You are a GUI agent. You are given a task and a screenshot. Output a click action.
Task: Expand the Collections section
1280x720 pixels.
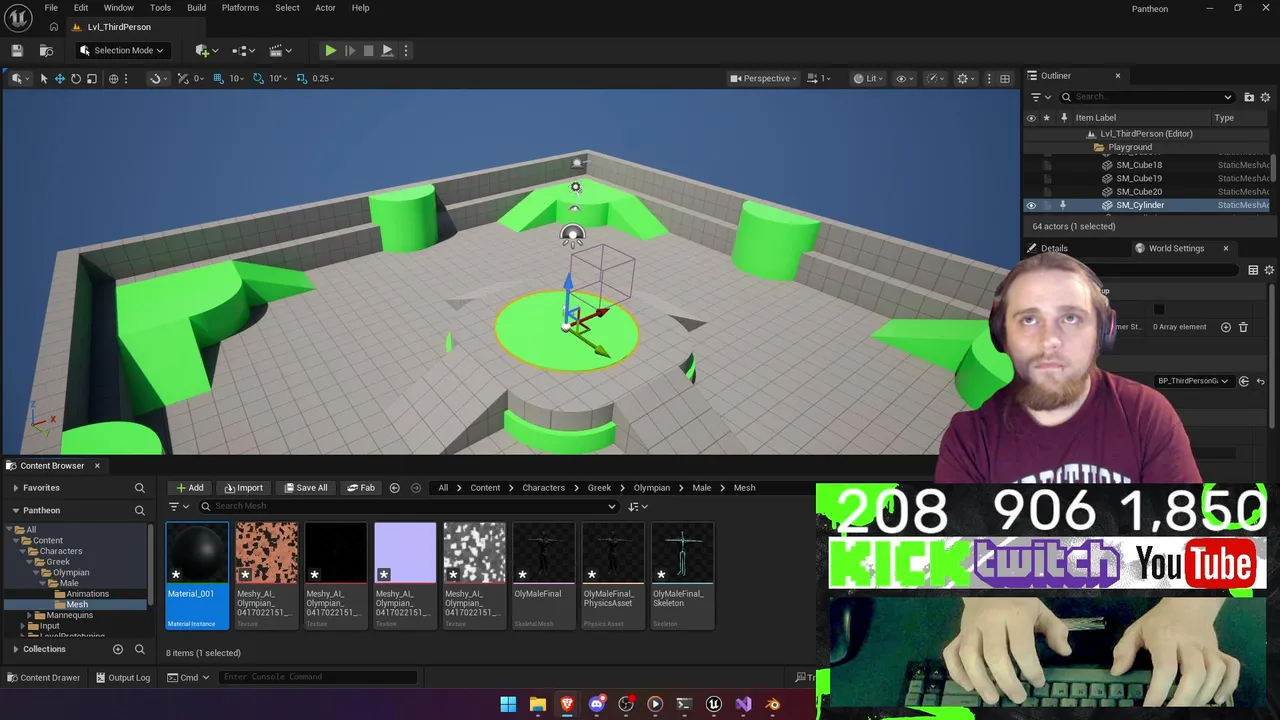click(15, 649)
